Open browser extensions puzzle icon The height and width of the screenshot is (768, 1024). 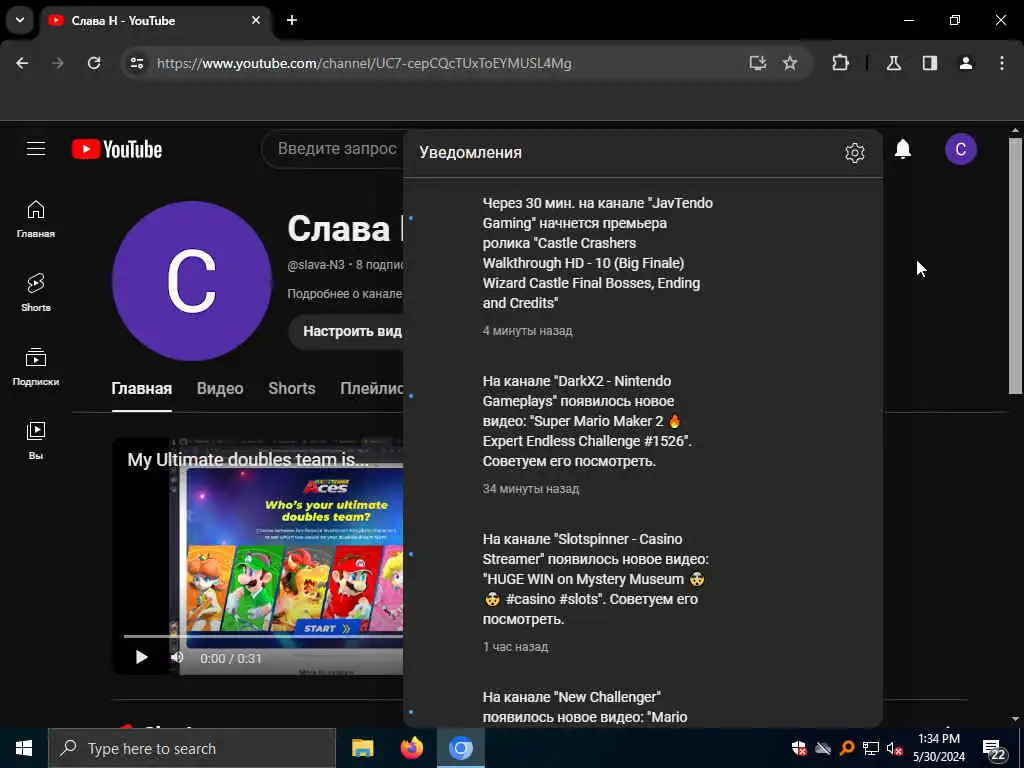pyautogui.click(x=840, y=63)
